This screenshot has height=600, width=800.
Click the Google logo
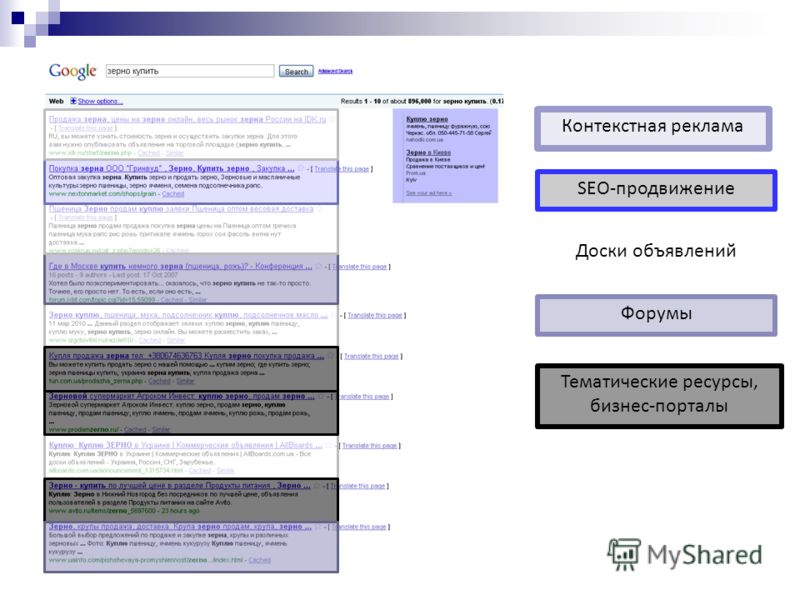click(72, 71)
